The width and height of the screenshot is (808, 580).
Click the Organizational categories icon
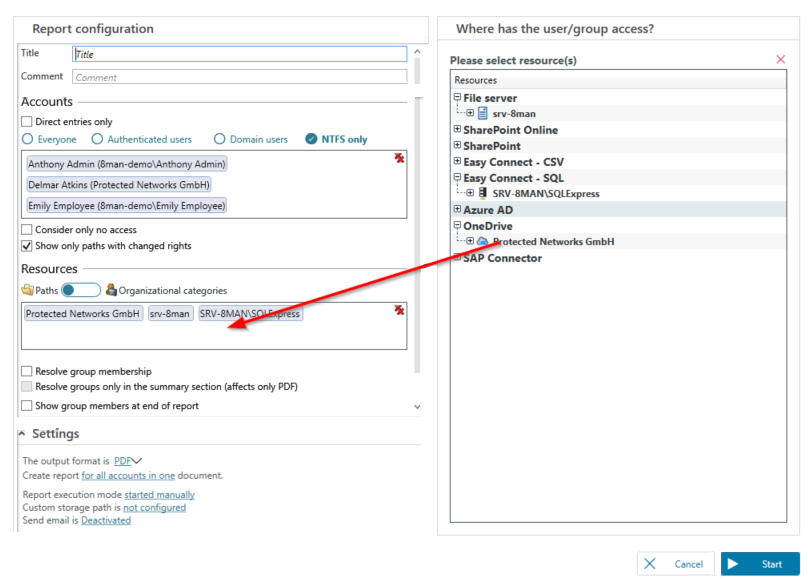coord(111,290)
